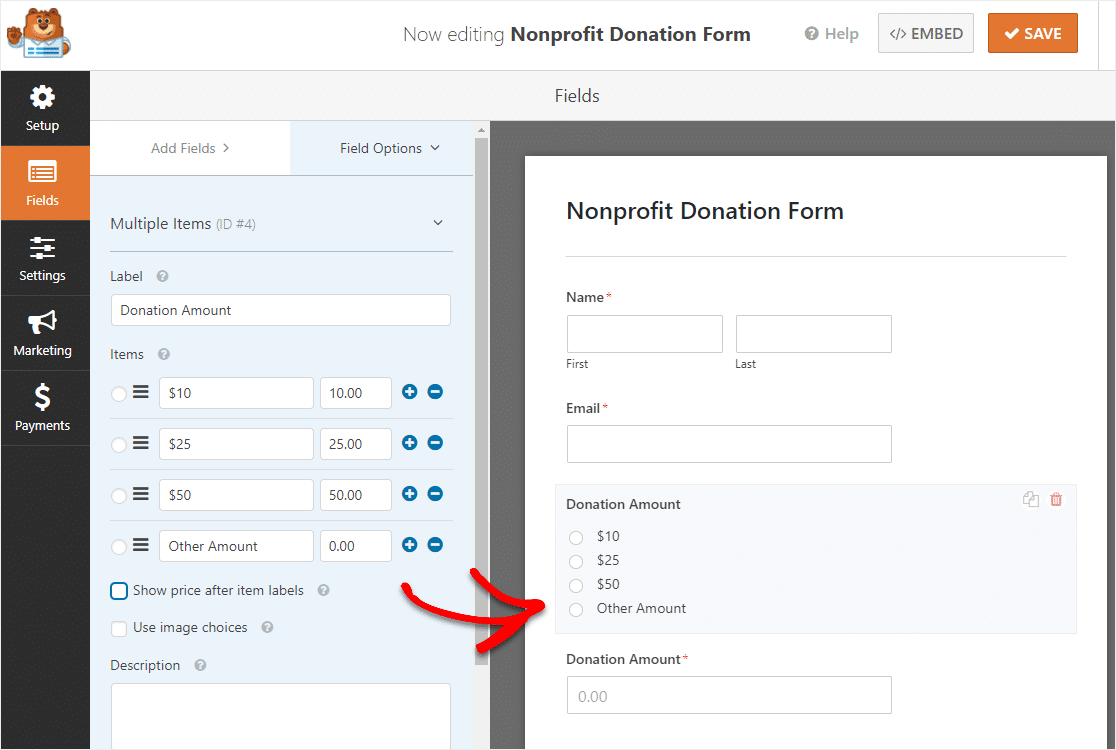Click the Other Amount label input
The image size is (1116, 750).
[x=236, y=546]
